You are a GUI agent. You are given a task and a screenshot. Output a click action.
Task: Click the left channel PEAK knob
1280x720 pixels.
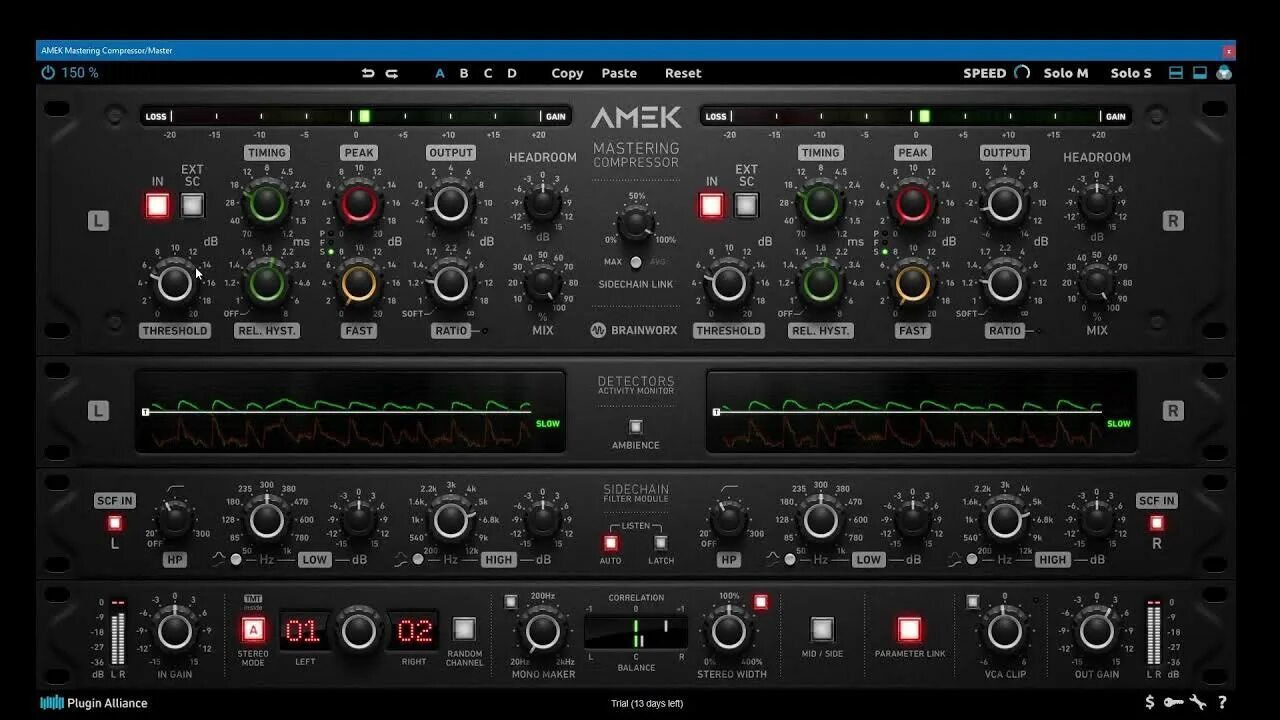point(359,204)
